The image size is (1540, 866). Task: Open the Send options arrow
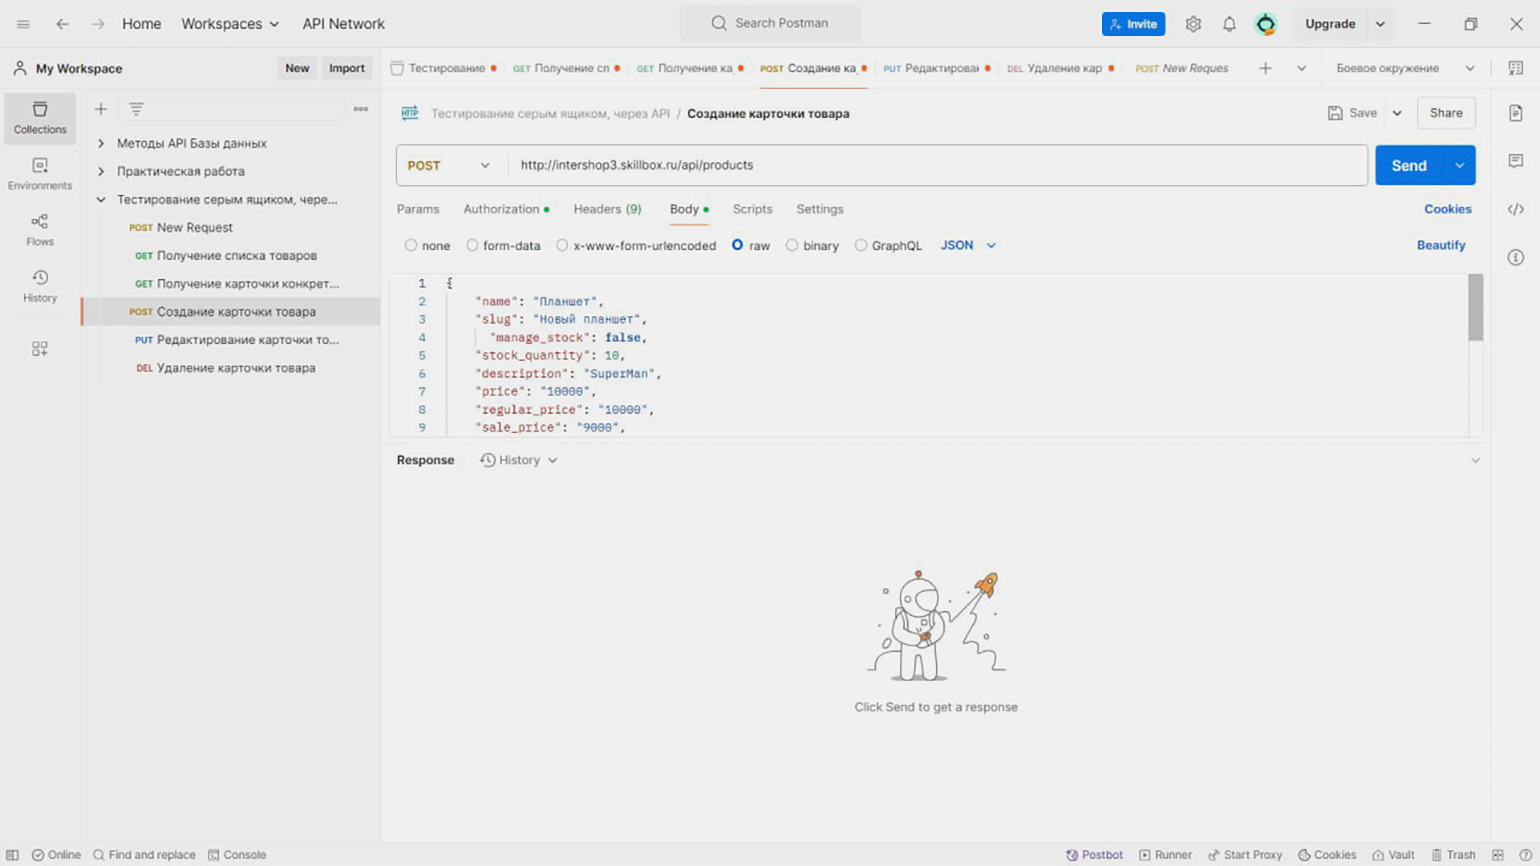pyautogui.click(x=1460, y=165)
